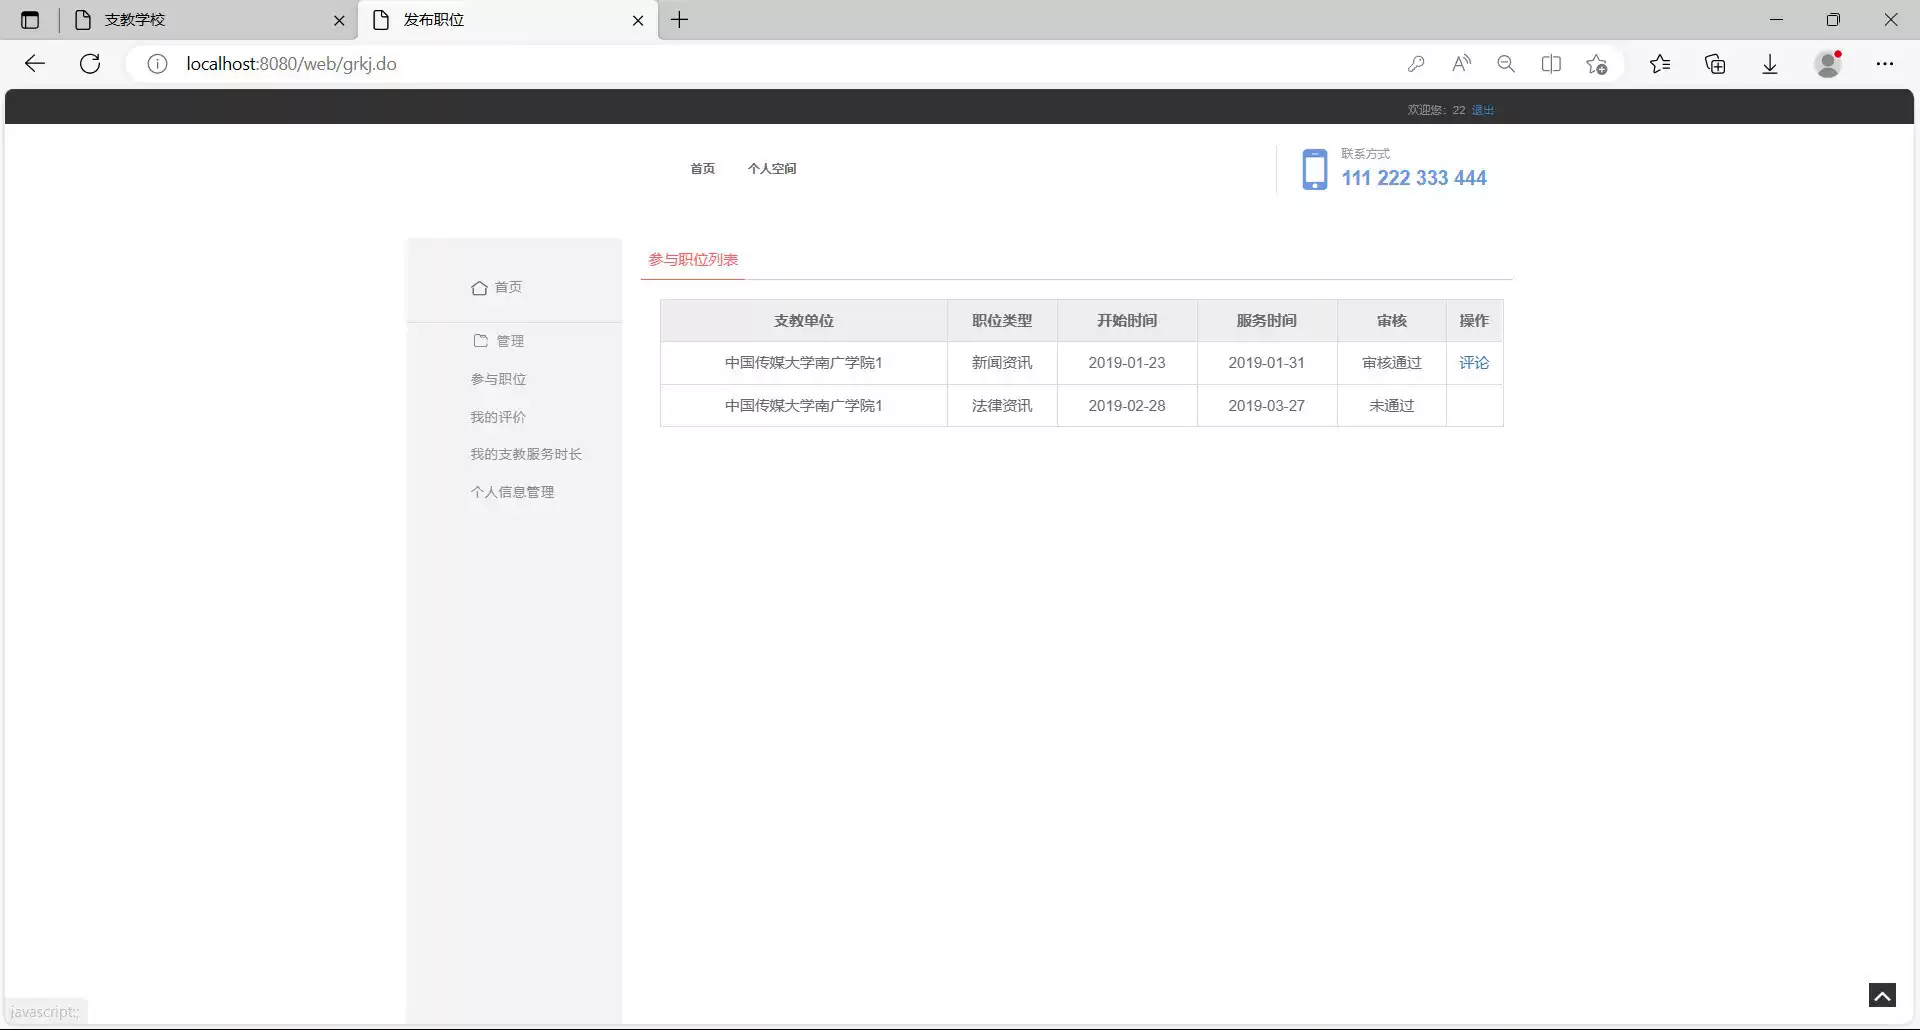
Task: Click the scroll-to-top arrow button
Action: (x=1882, y=995)
